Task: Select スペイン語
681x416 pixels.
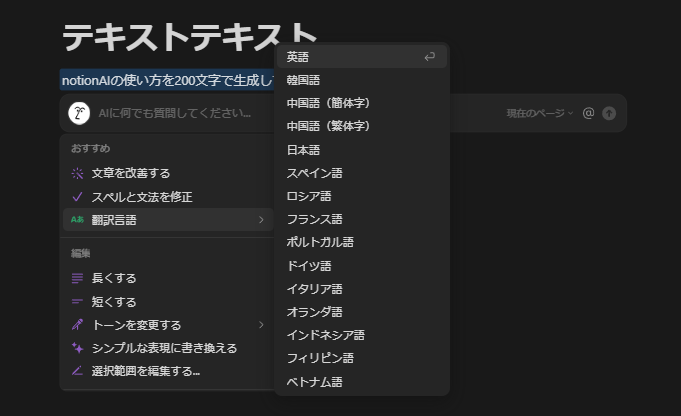Action: click(362, 173)
